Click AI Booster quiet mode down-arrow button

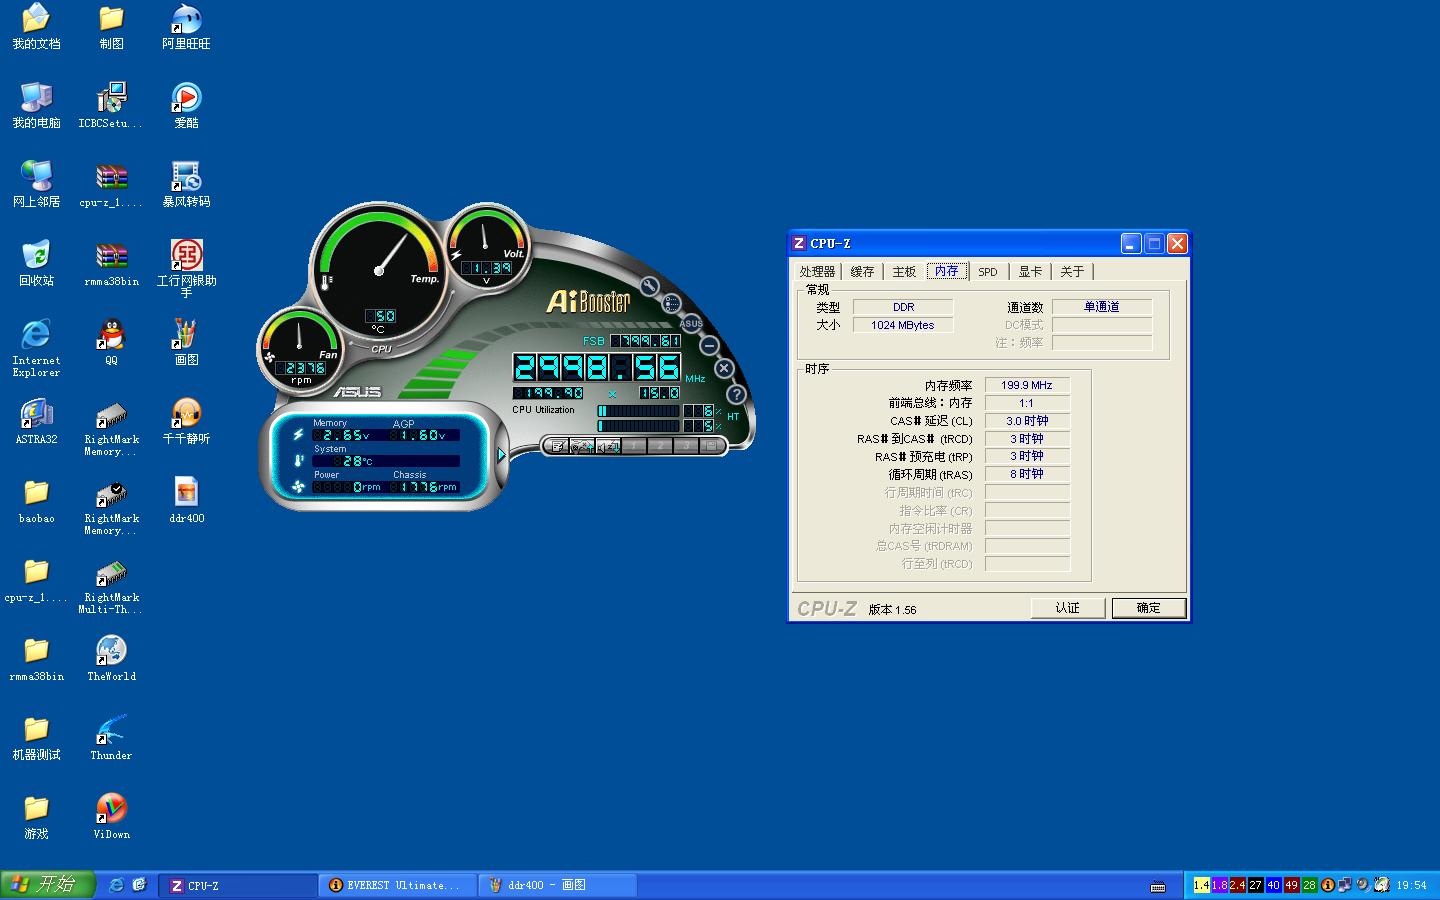point(608,446)
